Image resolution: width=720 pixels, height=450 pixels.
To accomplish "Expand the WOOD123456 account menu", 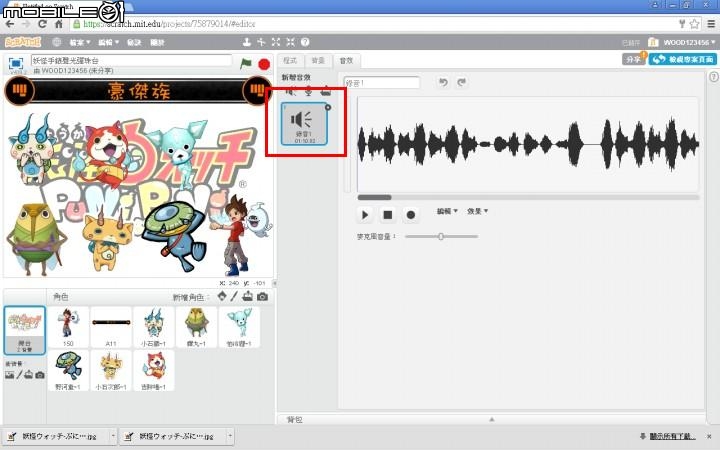I will tap(689, 42).
